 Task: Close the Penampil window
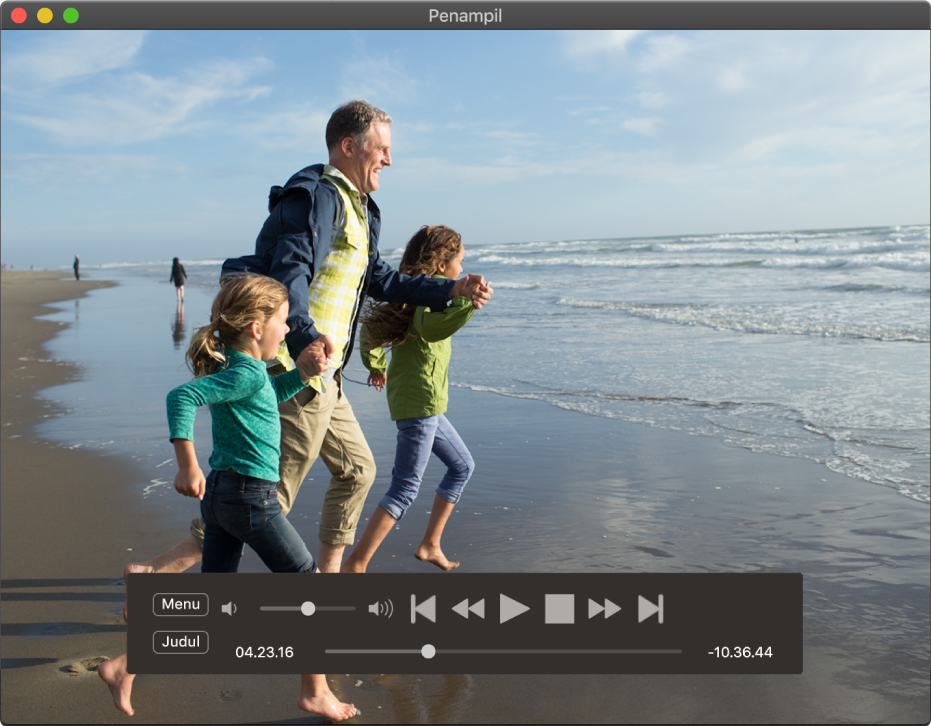coord(19,15)
